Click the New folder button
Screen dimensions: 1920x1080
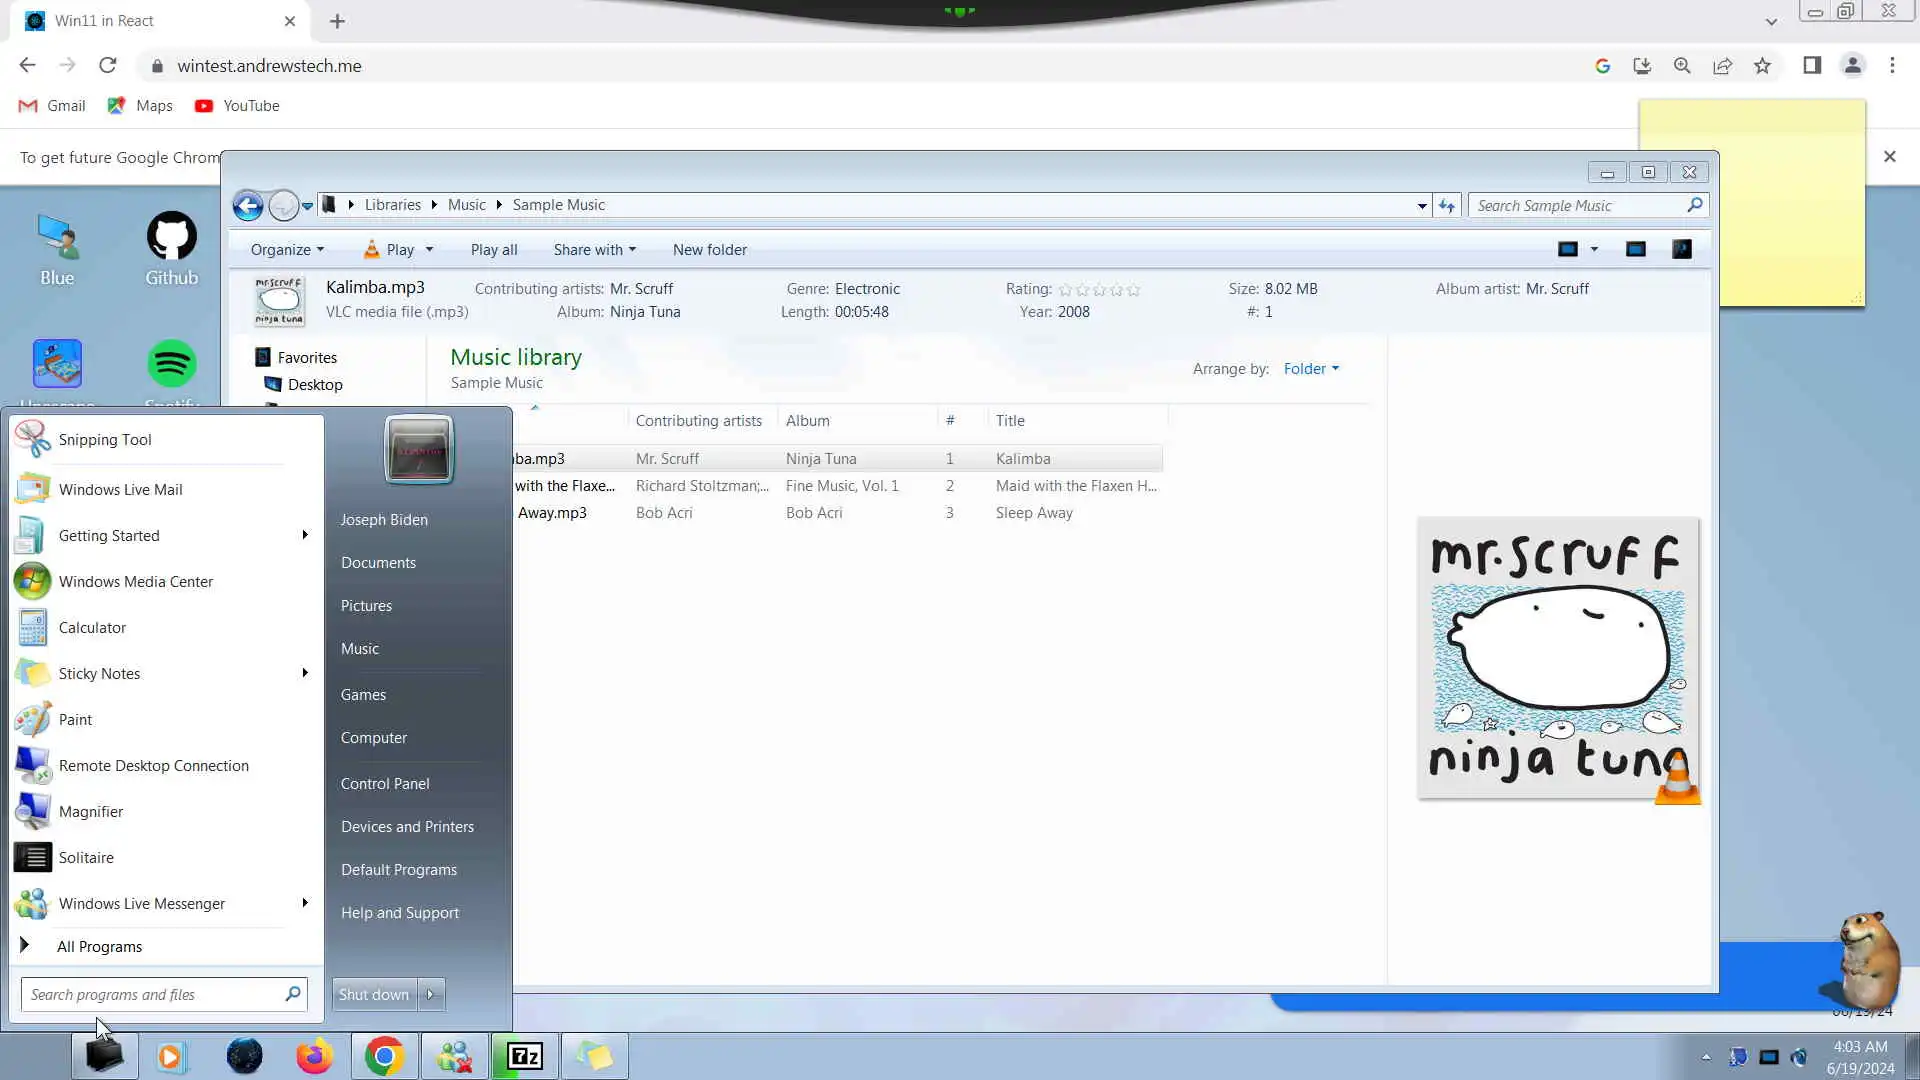[709, 250]
